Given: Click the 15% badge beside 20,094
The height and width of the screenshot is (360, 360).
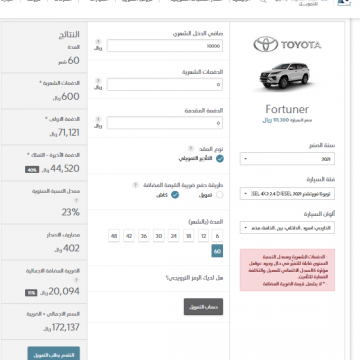Looking at the screenshot, I should 31,293.
